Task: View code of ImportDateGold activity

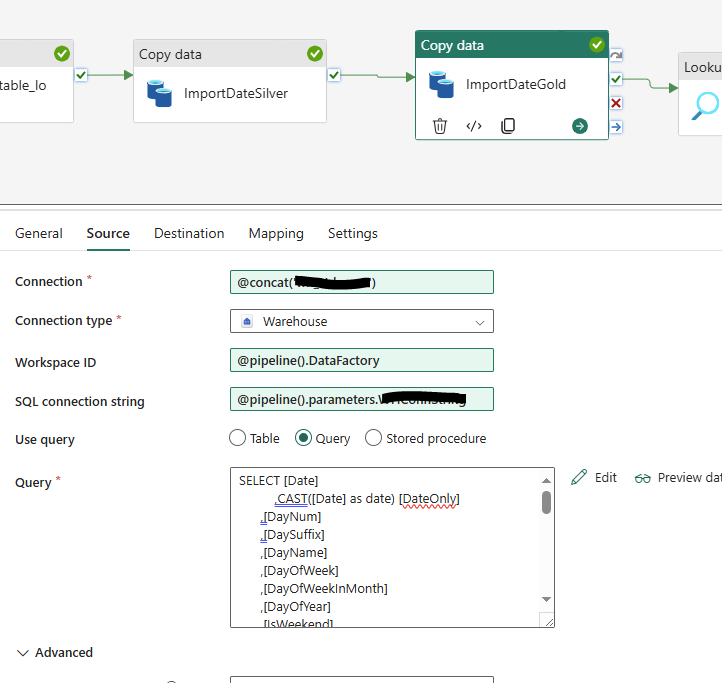Action: (x=474, y=126)
